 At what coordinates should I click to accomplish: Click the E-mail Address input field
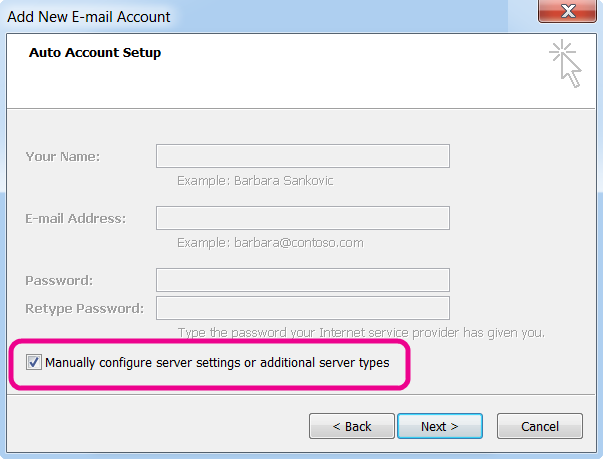click(x=303, y=218)
